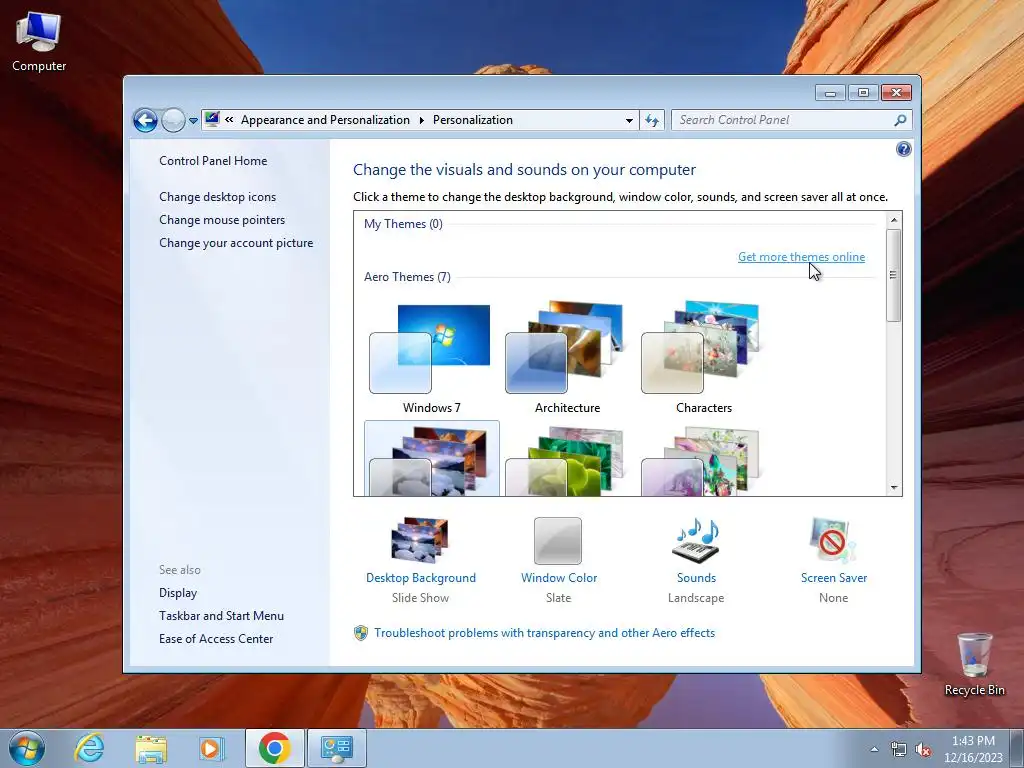Click the muted volume tray icon
This screenshot has height=768, width=1024.
(923, 750)
